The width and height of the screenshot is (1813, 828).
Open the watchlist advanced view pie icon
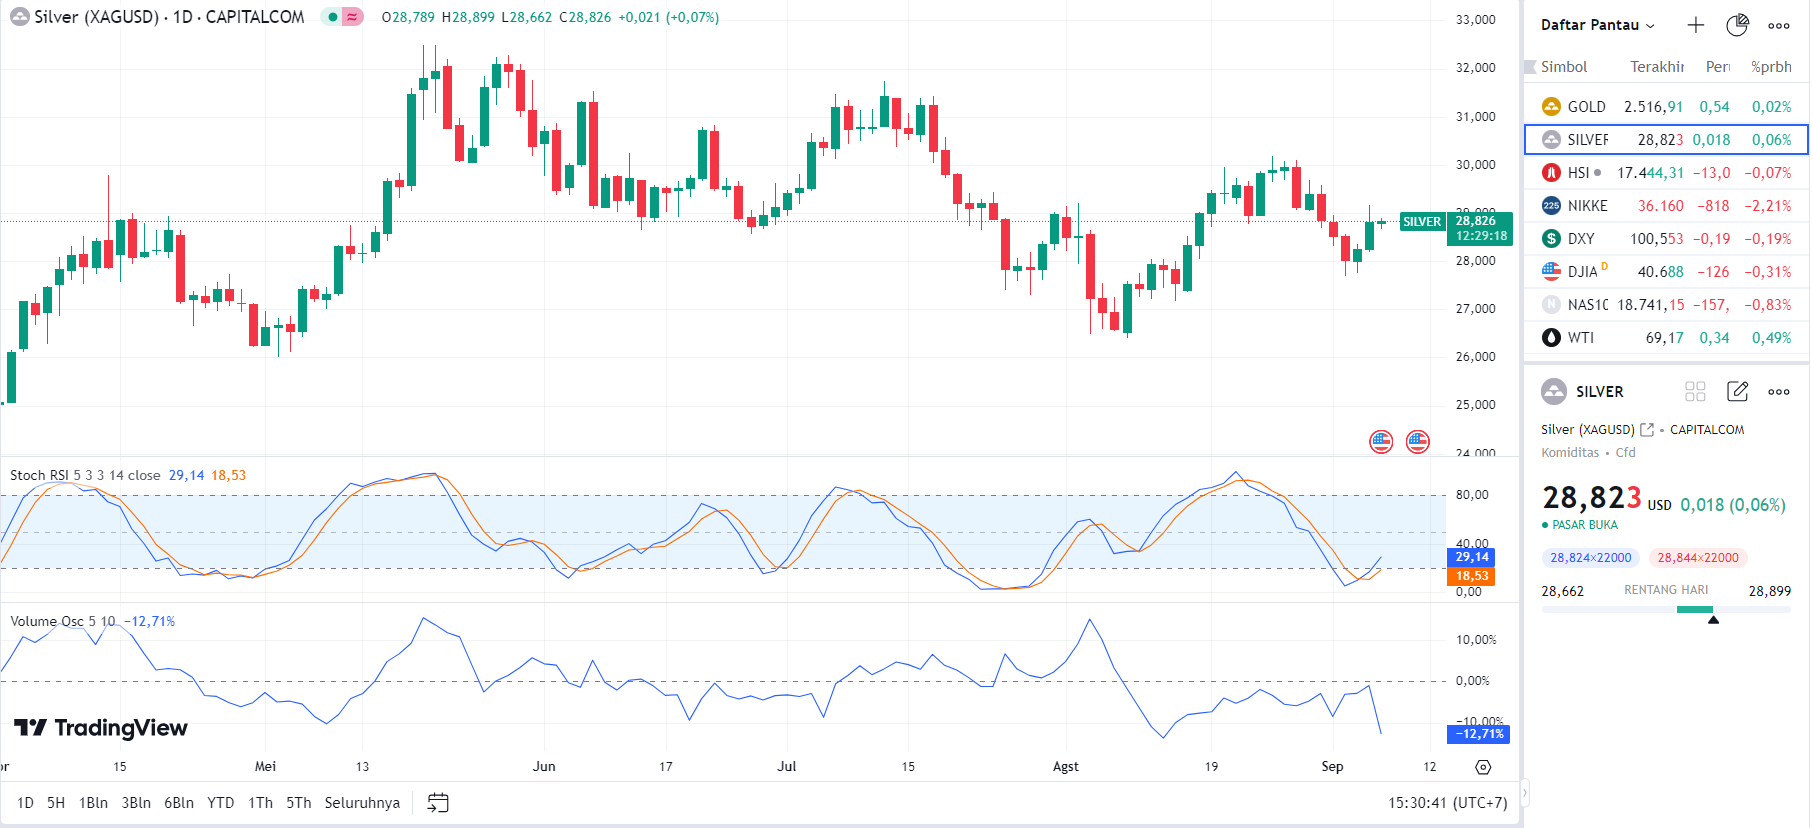click(x=1737, y=25)
